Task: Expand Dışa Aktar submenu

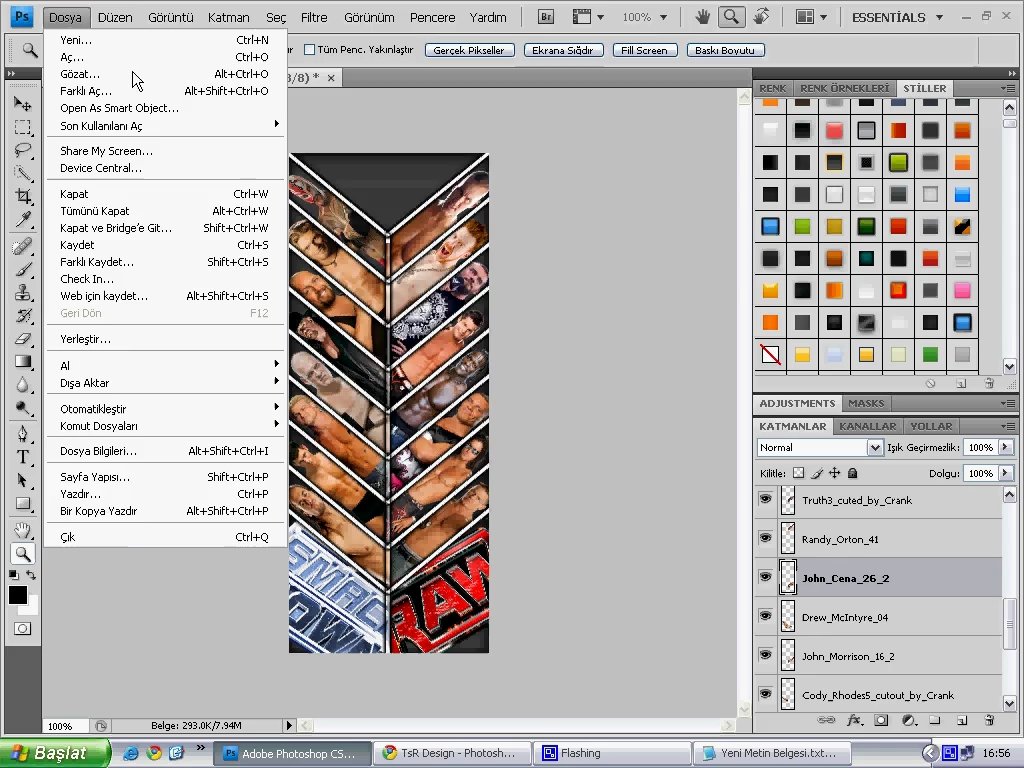Action: [x=167, y=383]
